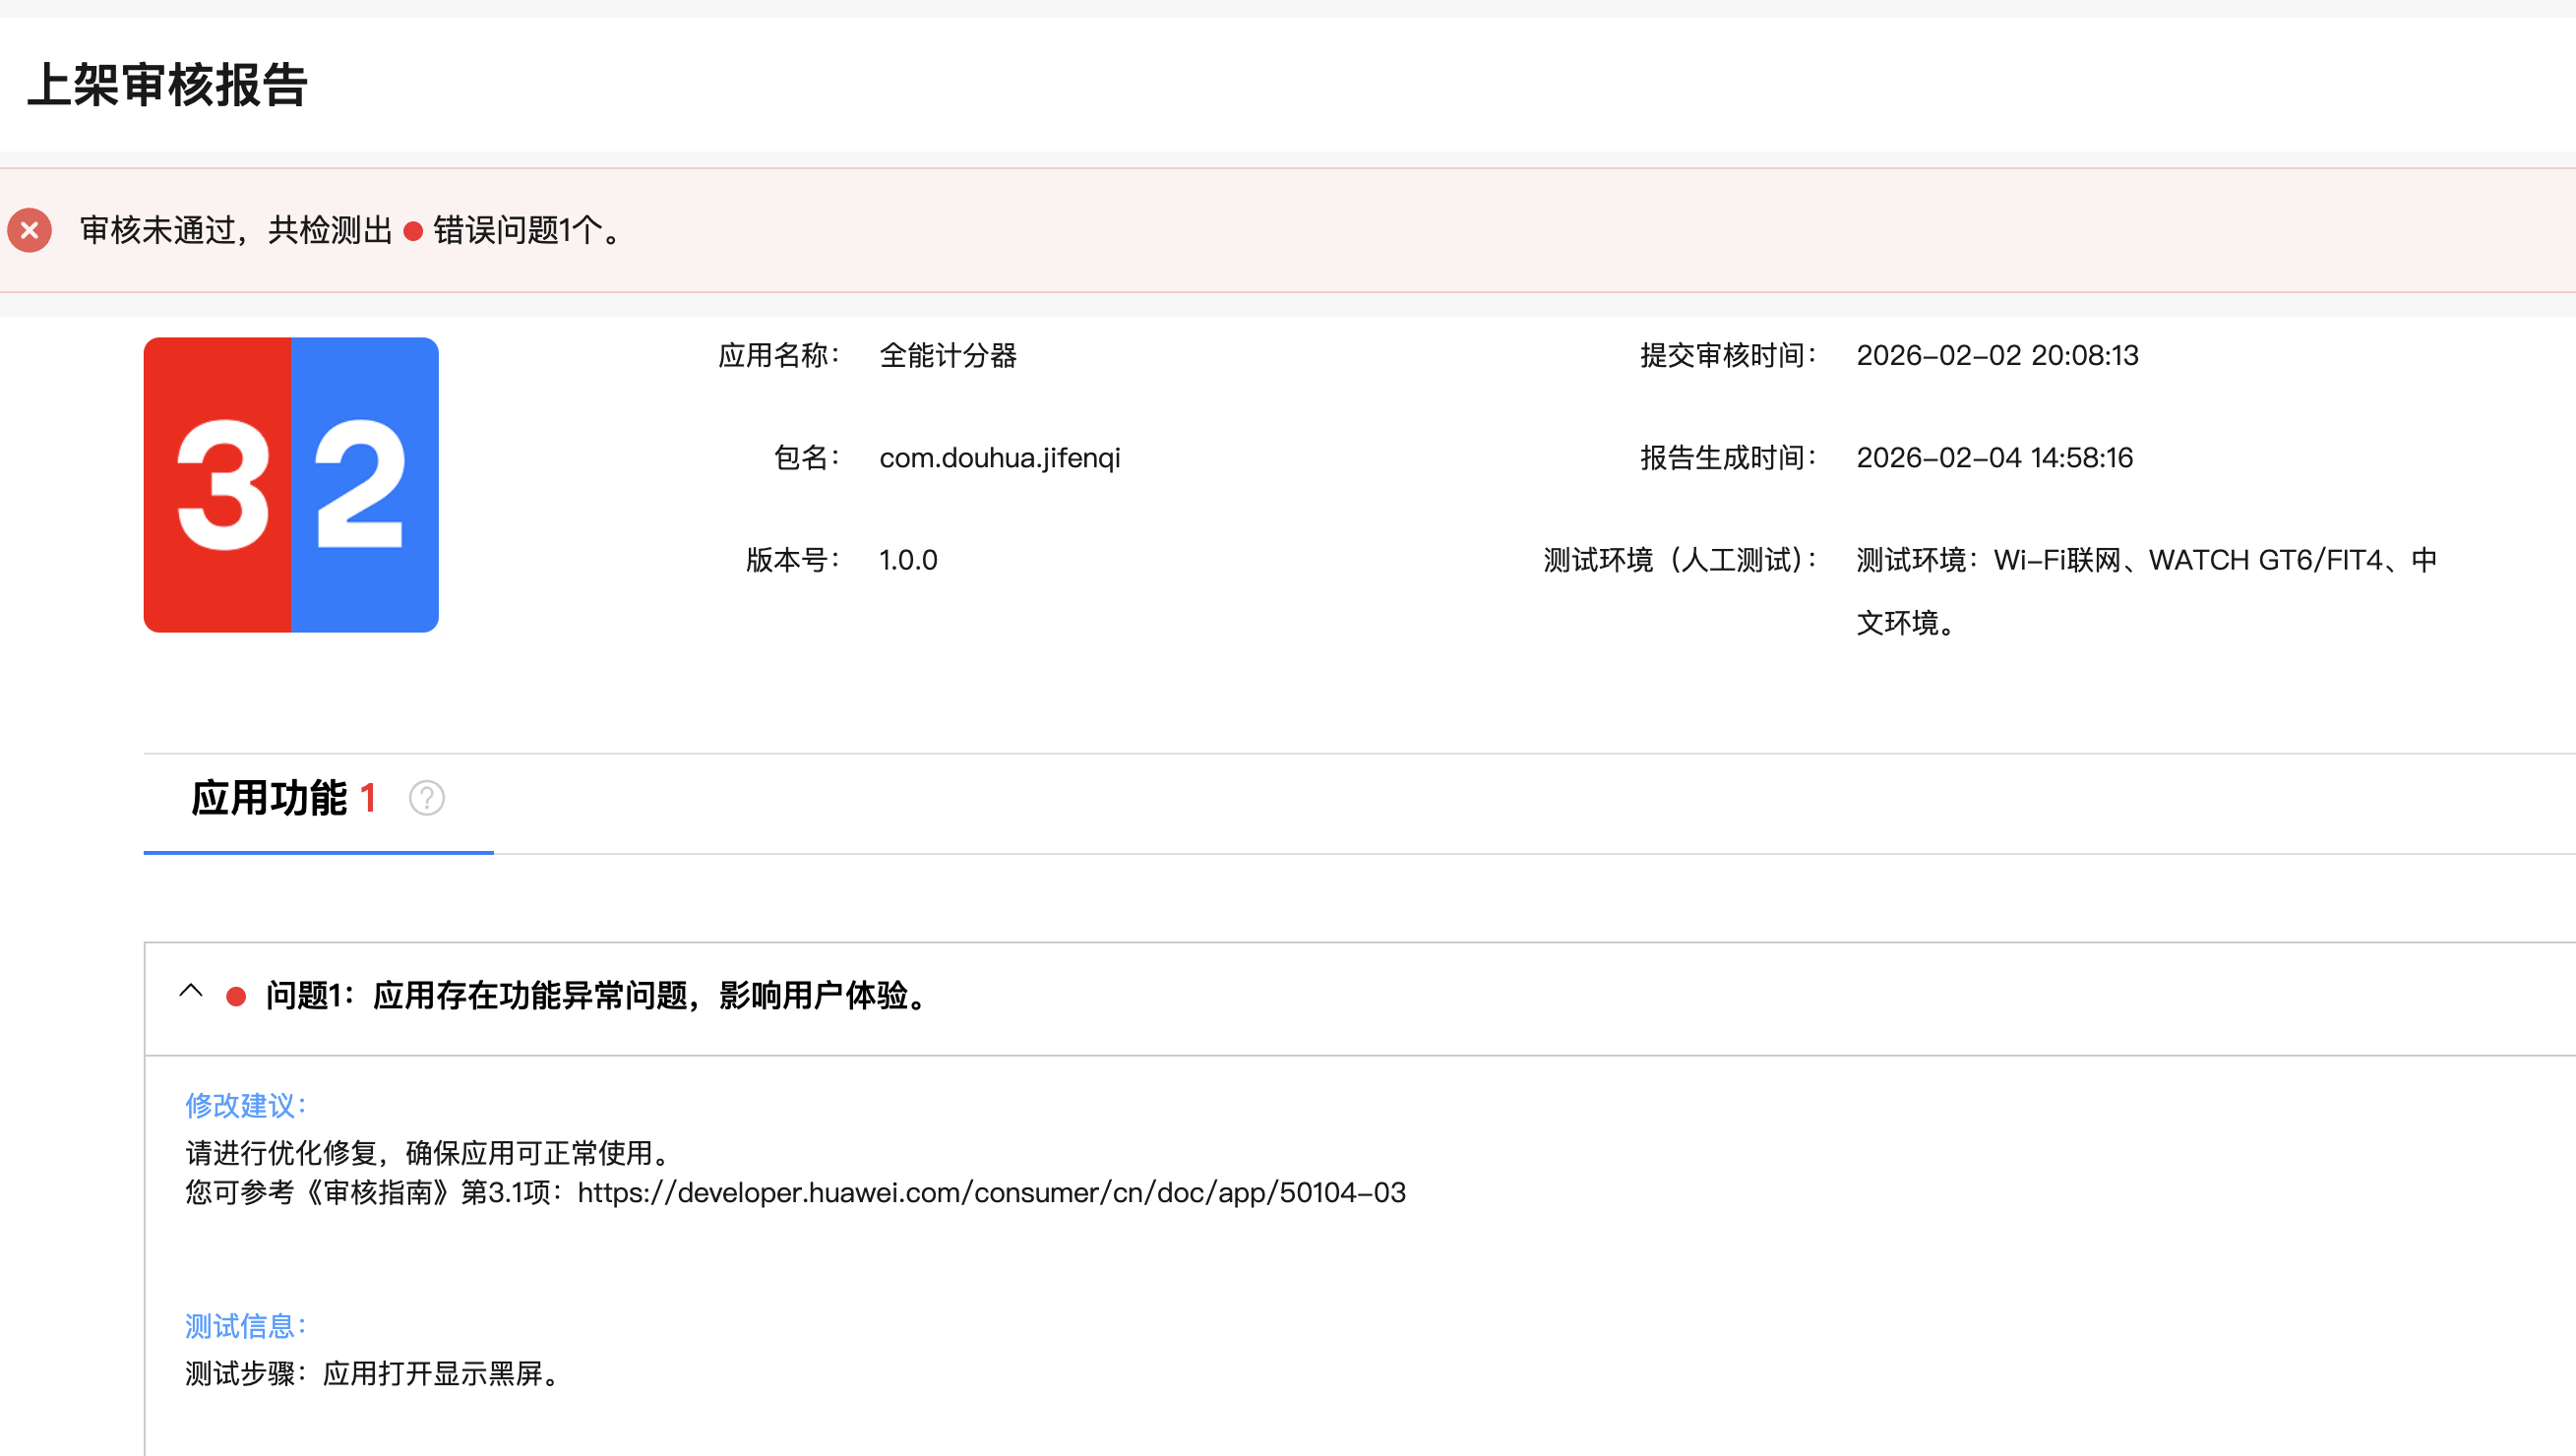The height and width of the screenshot is (1456, 2576).
Task: Click the red 1 count on tab
Action: coord(368,798)
